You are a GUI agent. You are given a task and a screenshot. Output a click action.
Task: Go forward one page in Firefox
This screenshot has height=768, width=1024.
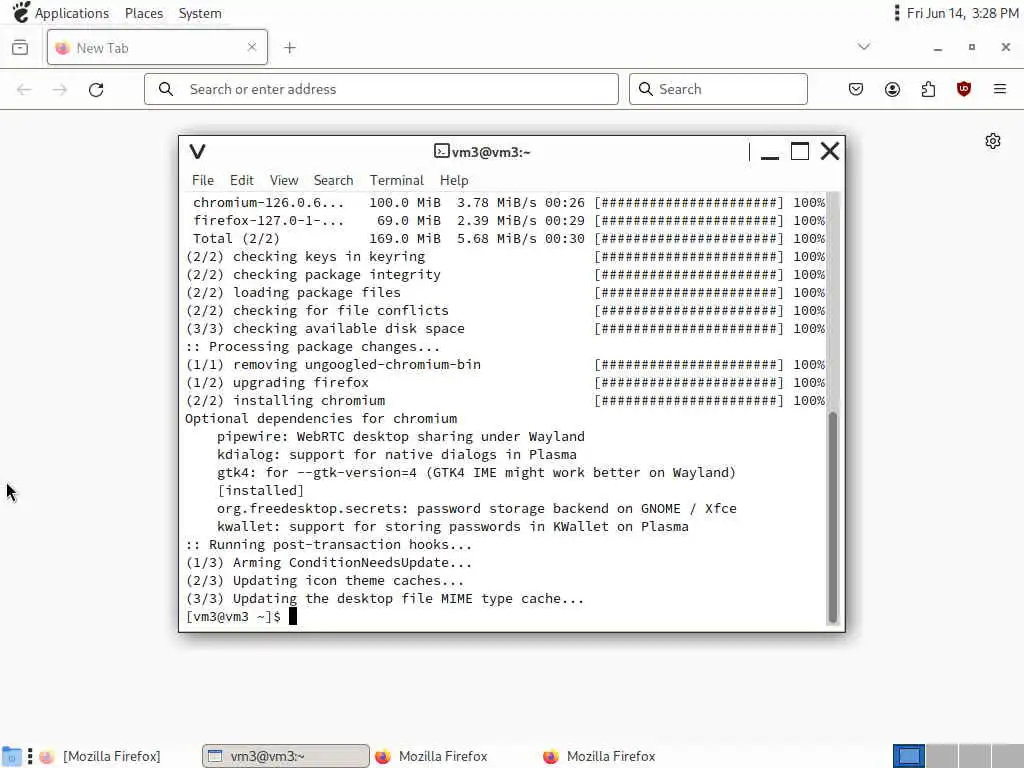[x=60, y=89]
